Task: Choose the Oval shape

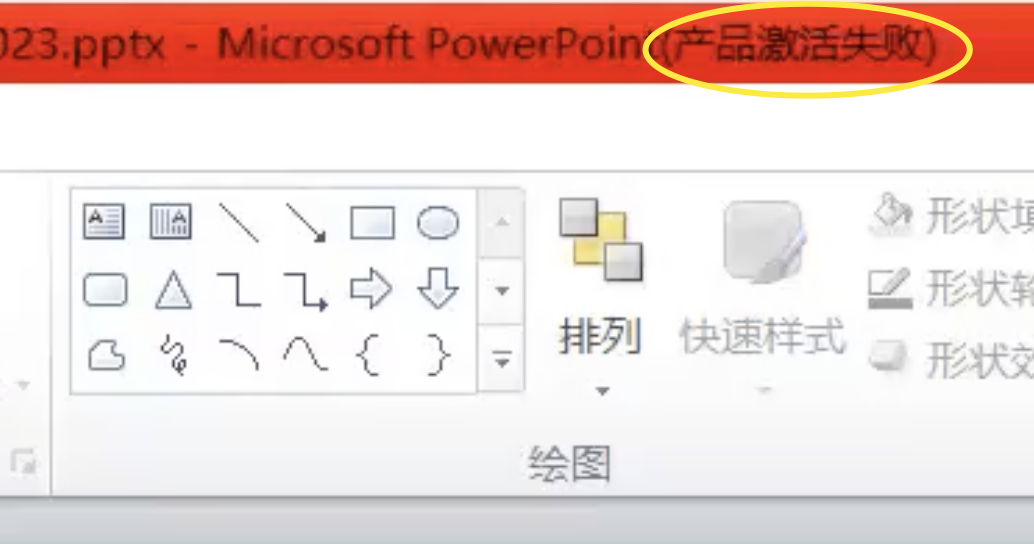Action: click(x=438, y=223)
